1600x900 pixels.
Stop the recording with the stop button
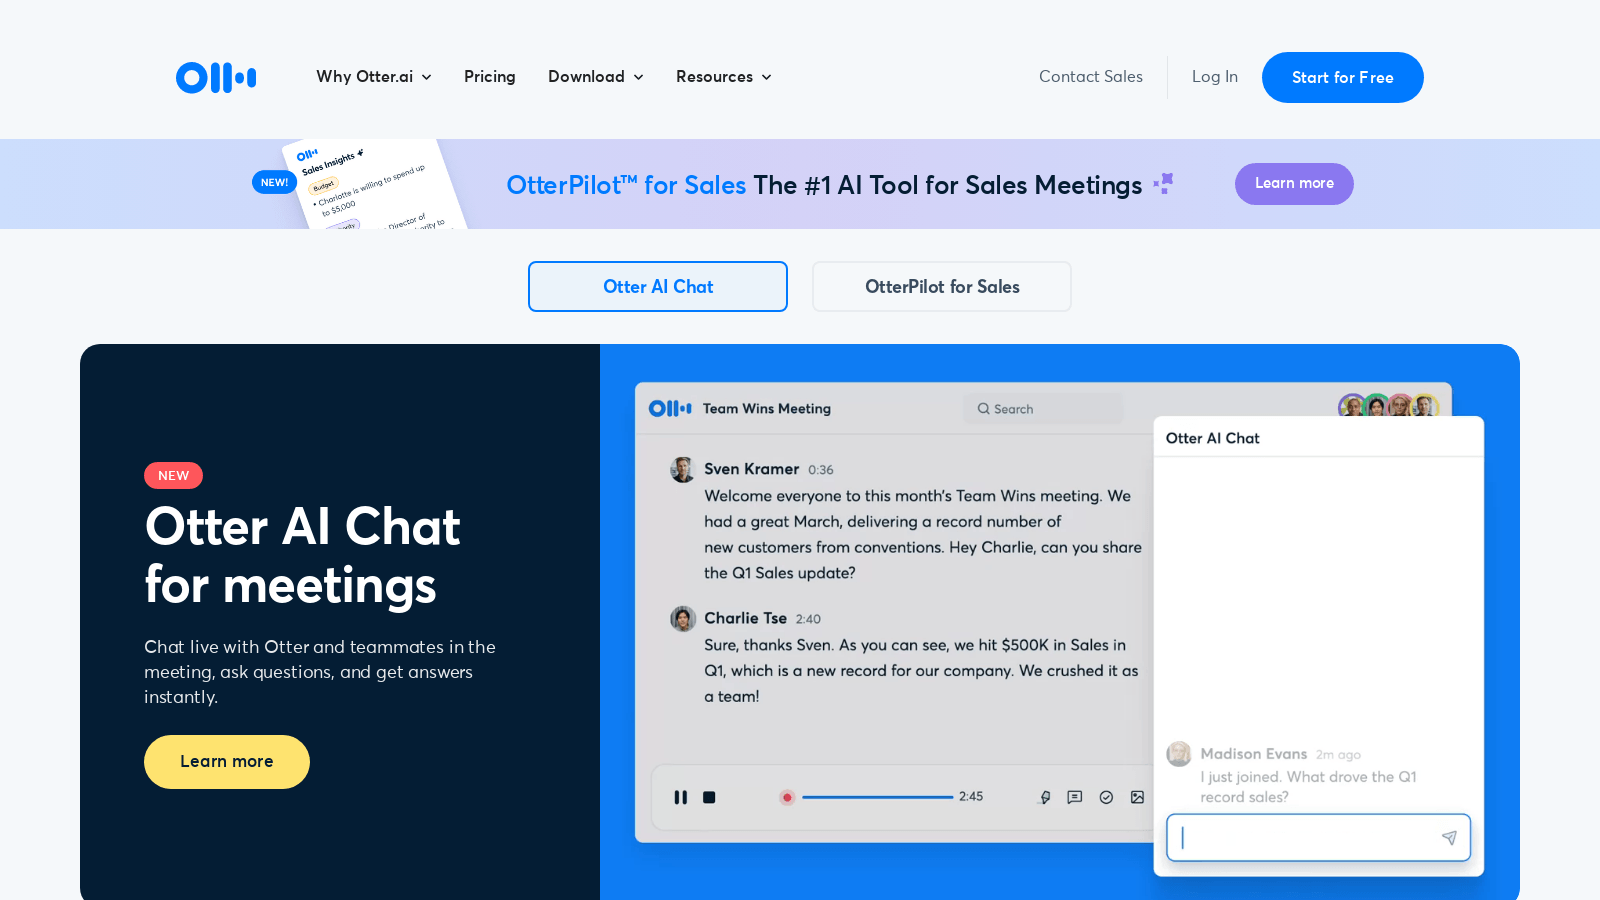709,797
